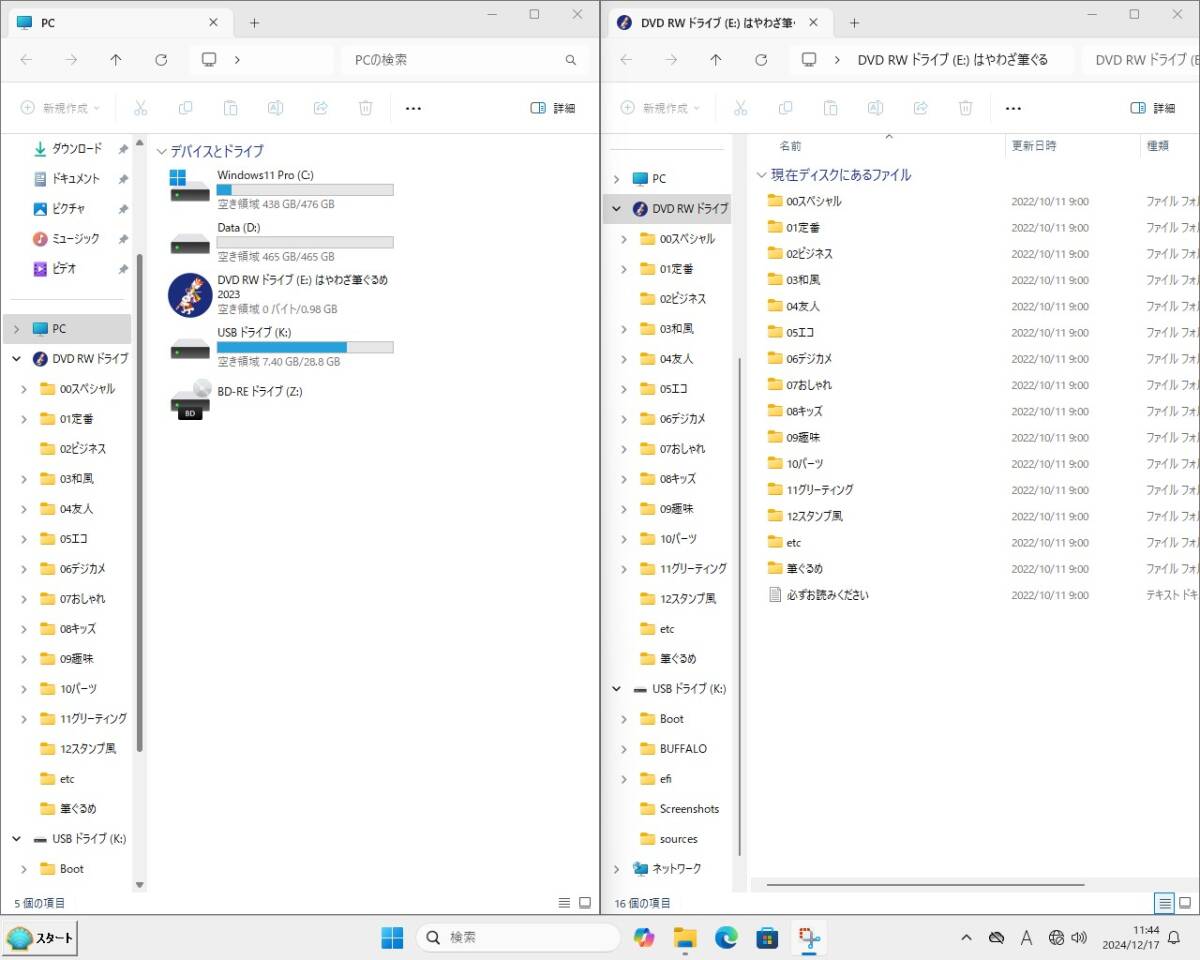Collapse DVD RW ドライブ node in left window tree
The width and height of the screenshot is (1200, 960).
tap(16, 359)
